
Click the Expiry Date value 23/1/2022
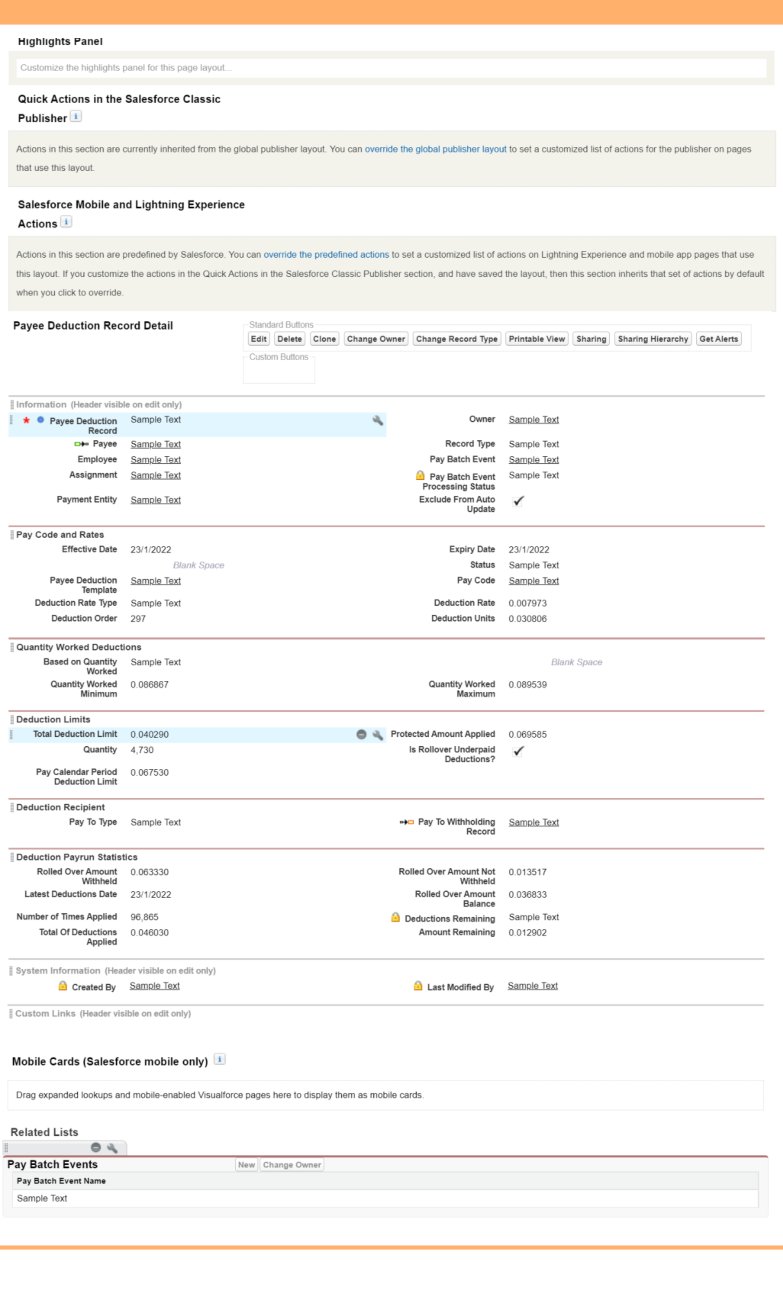pyautogui.click(x=529, y=550)
